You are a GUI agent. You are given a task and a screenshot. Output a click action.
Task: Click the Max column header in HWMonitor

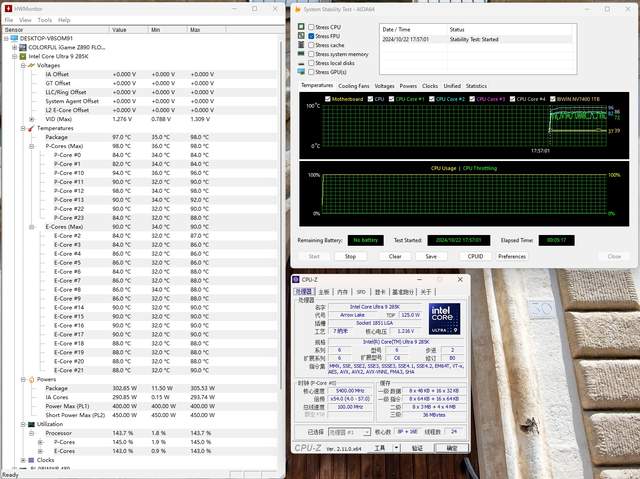click(x=207, y=30)
